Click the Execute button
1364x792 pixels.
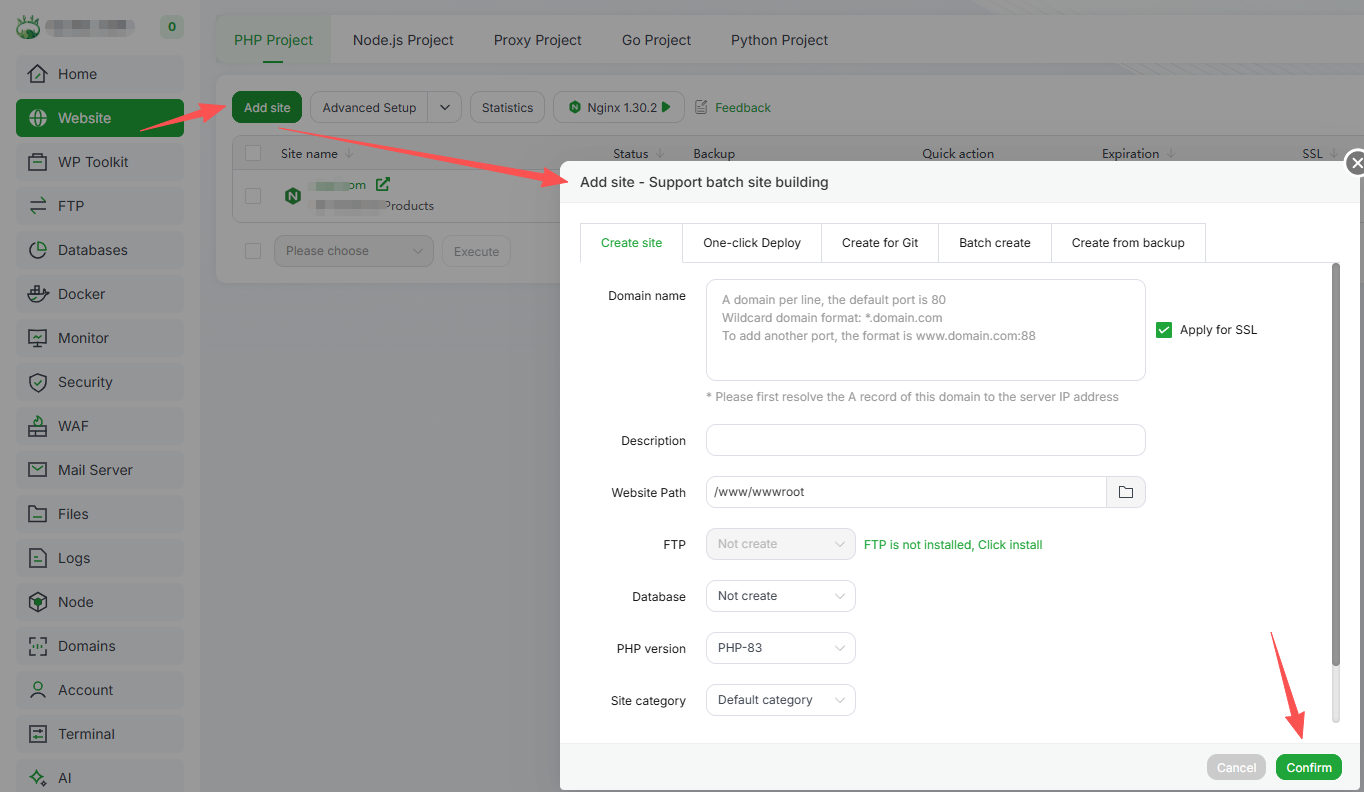[x=476, y=251]
